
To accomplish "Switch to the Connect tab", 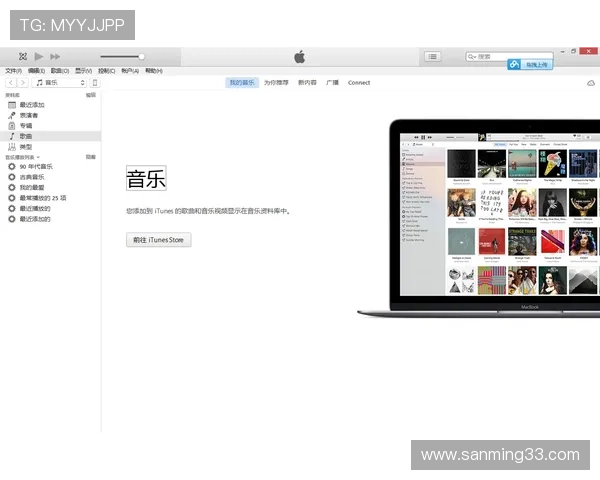I will 359,83.
